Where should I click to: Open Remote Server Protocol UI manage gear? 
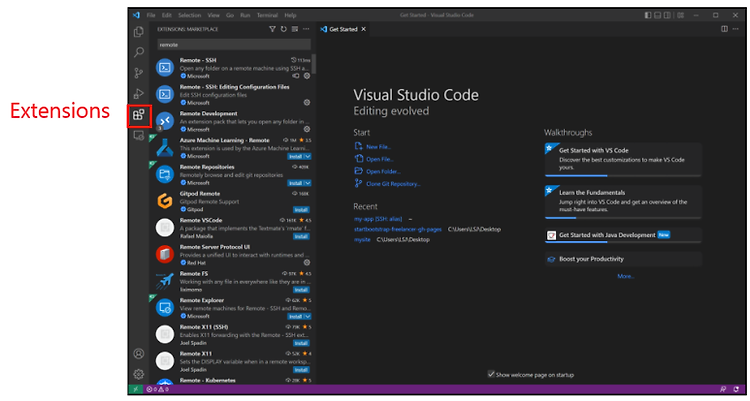(307, 263)
